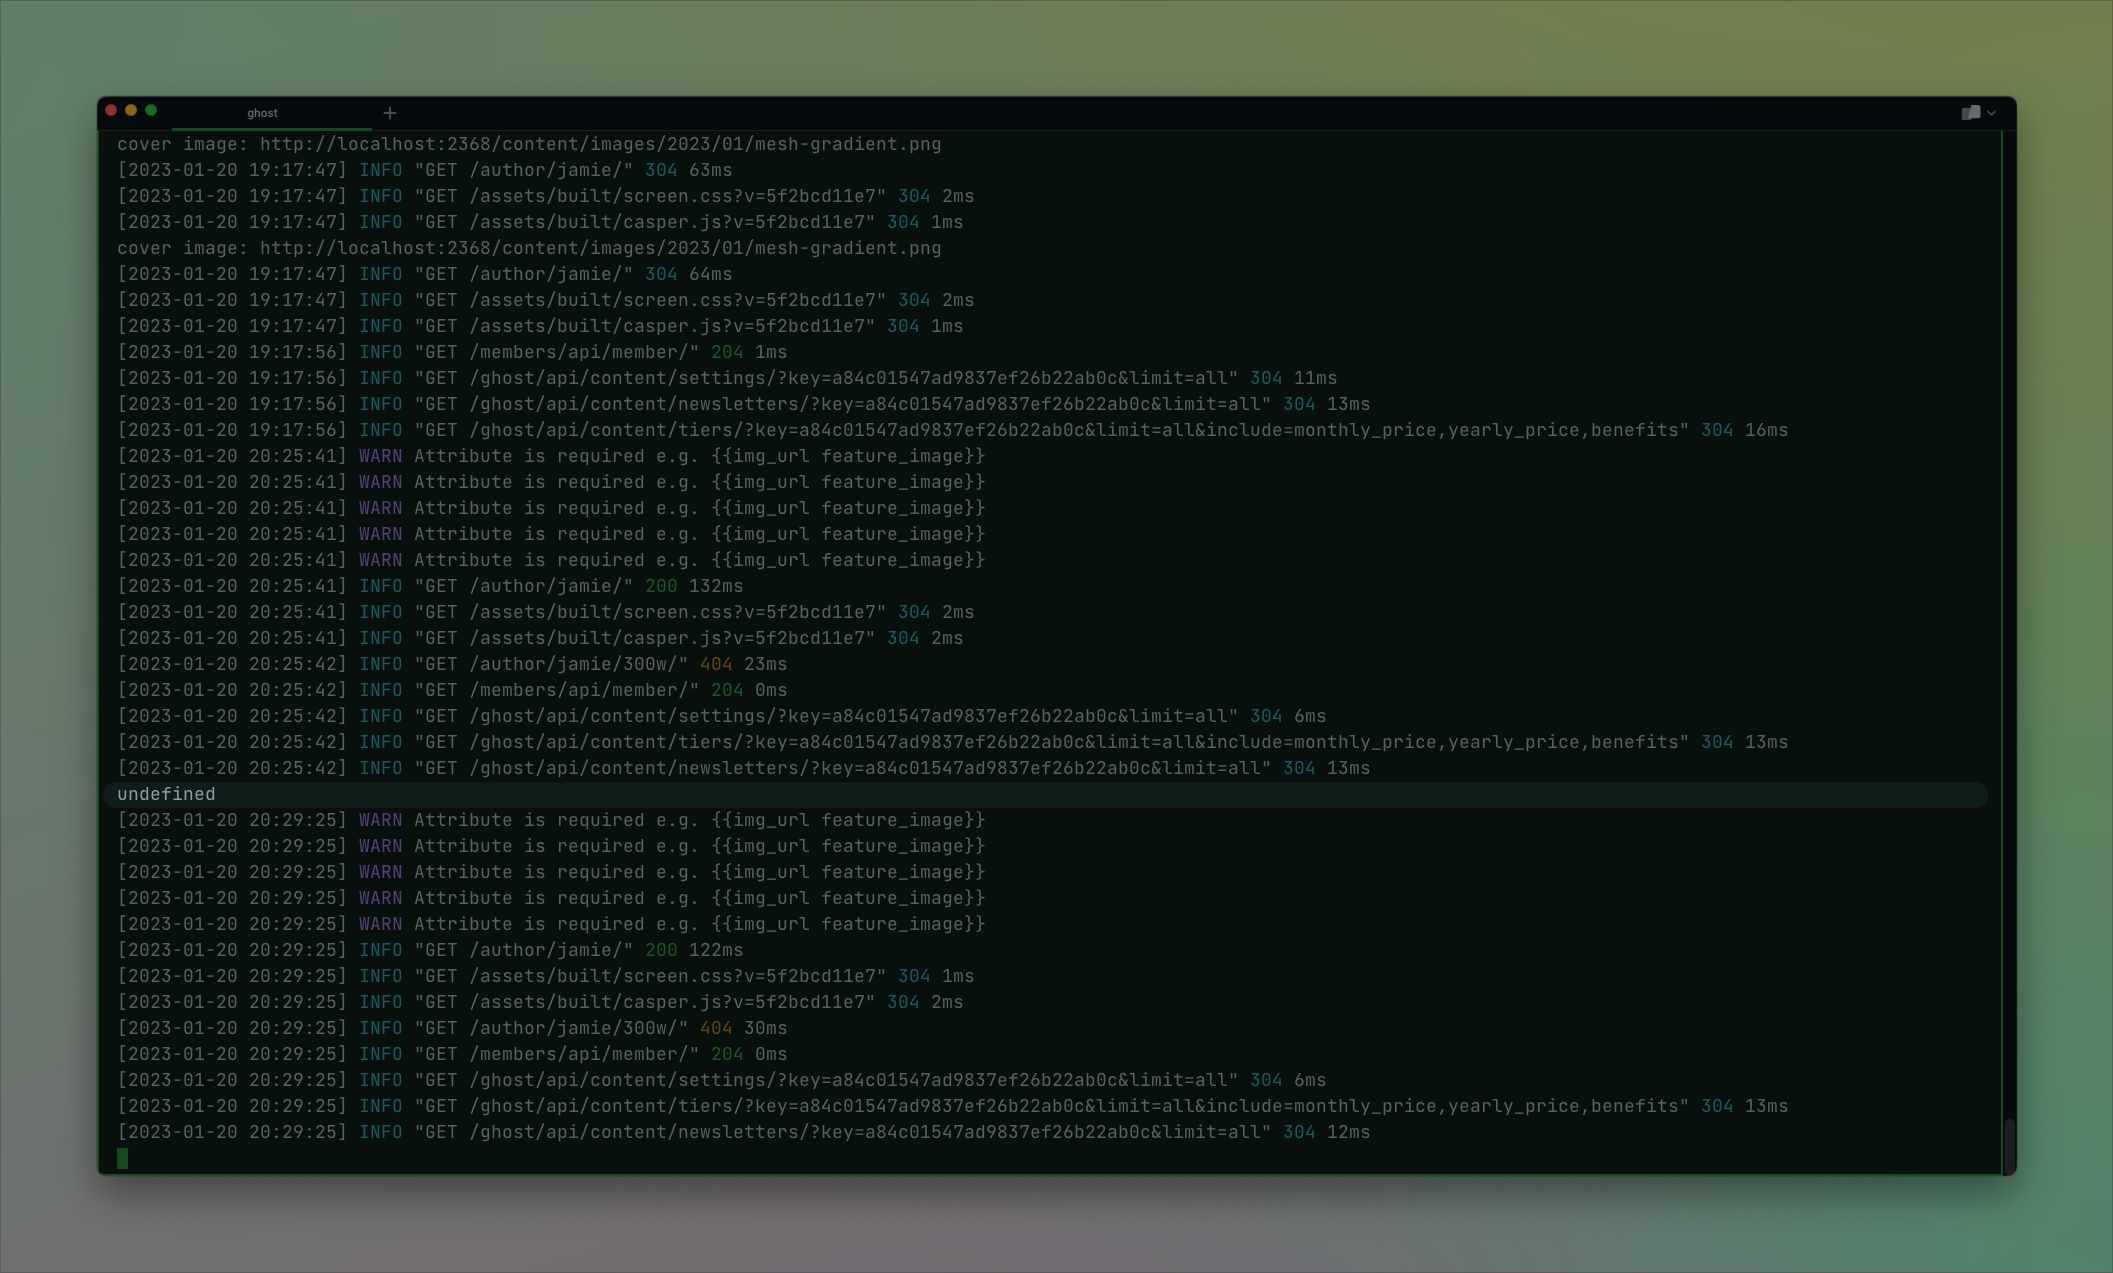Select the 20:25:42 content/newsletters 13ms line

pos(744,768)
